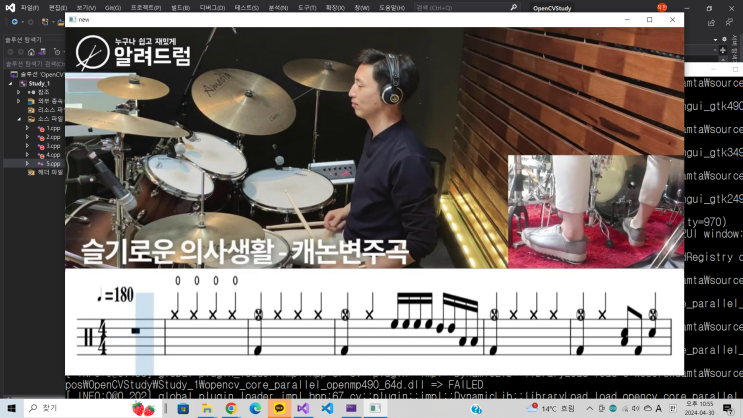Screen dimensions: 743x418
Task: Open the Windows Start menu
Action: 11,408
